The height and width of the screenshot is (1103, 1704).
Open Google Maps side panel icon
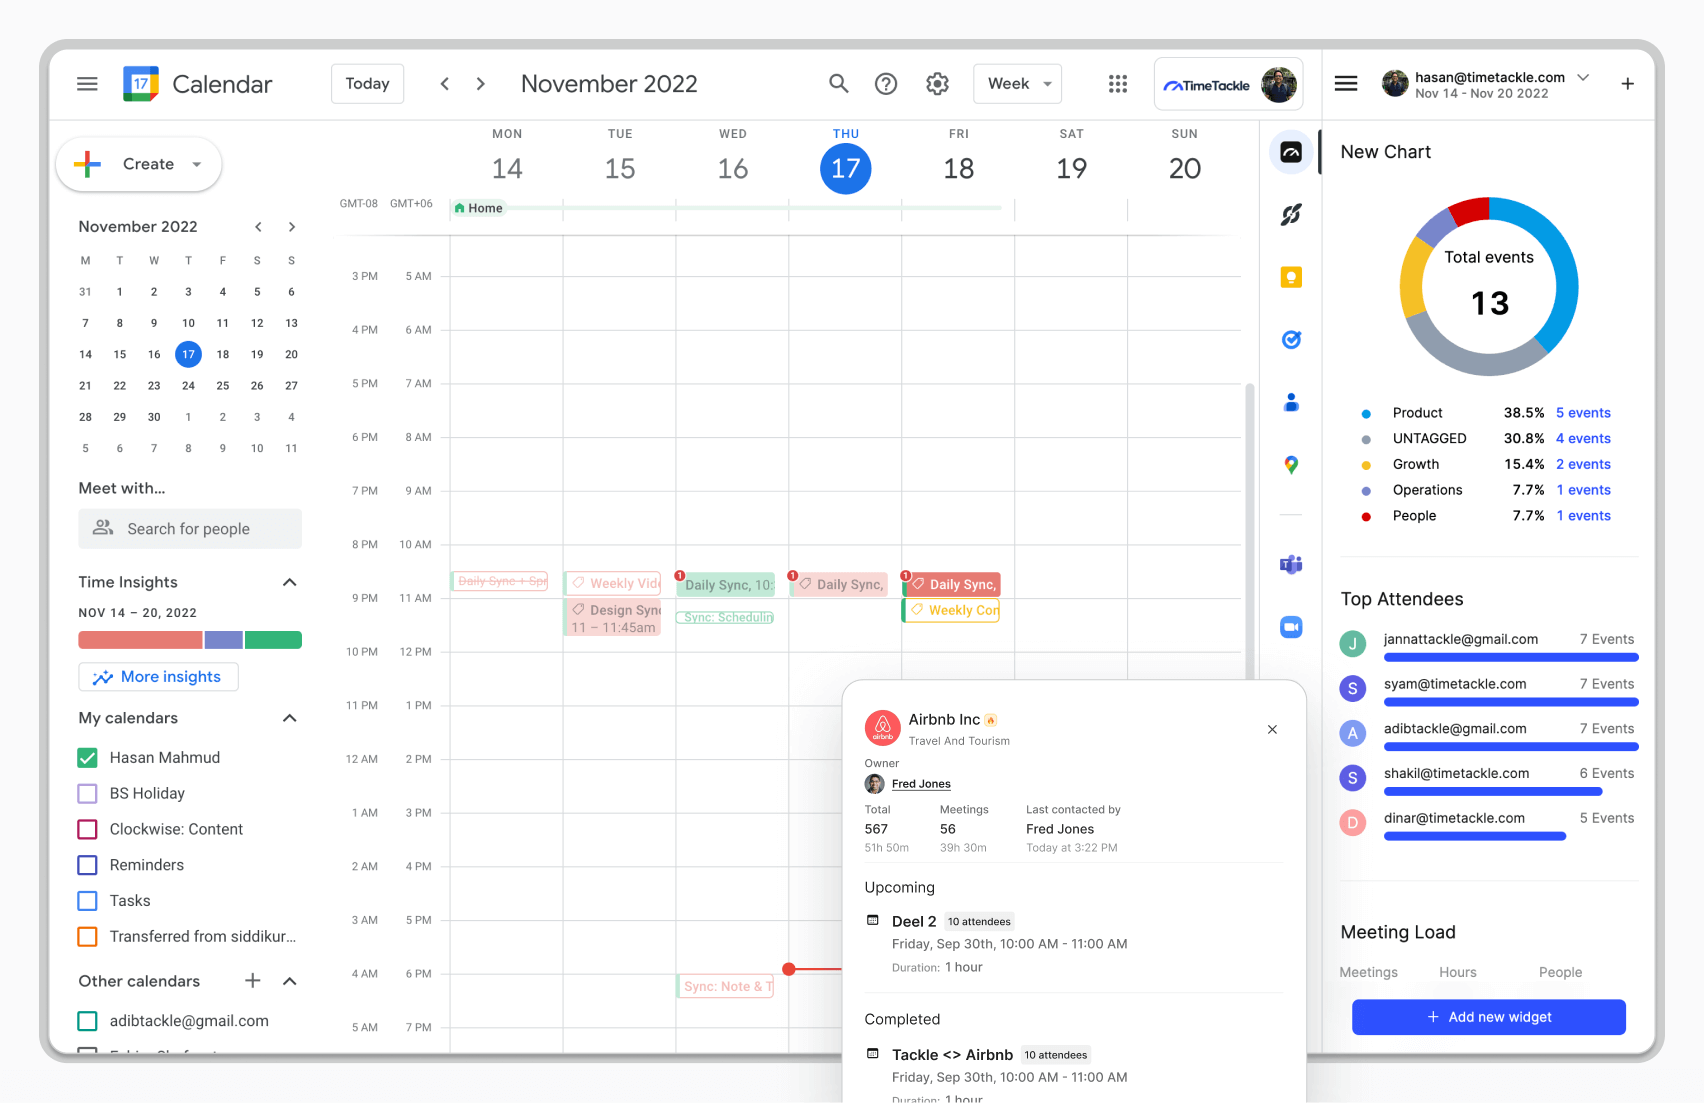(1291, 465)
